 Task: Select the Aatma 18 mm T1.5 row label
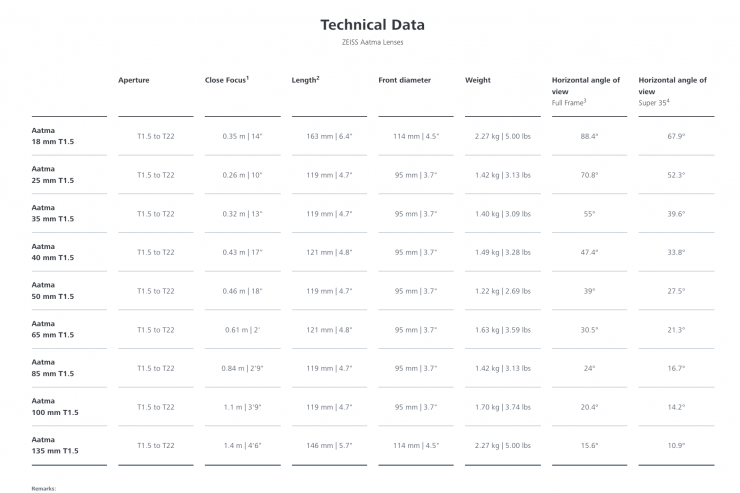pyautogui.click(x=53, y=136)
